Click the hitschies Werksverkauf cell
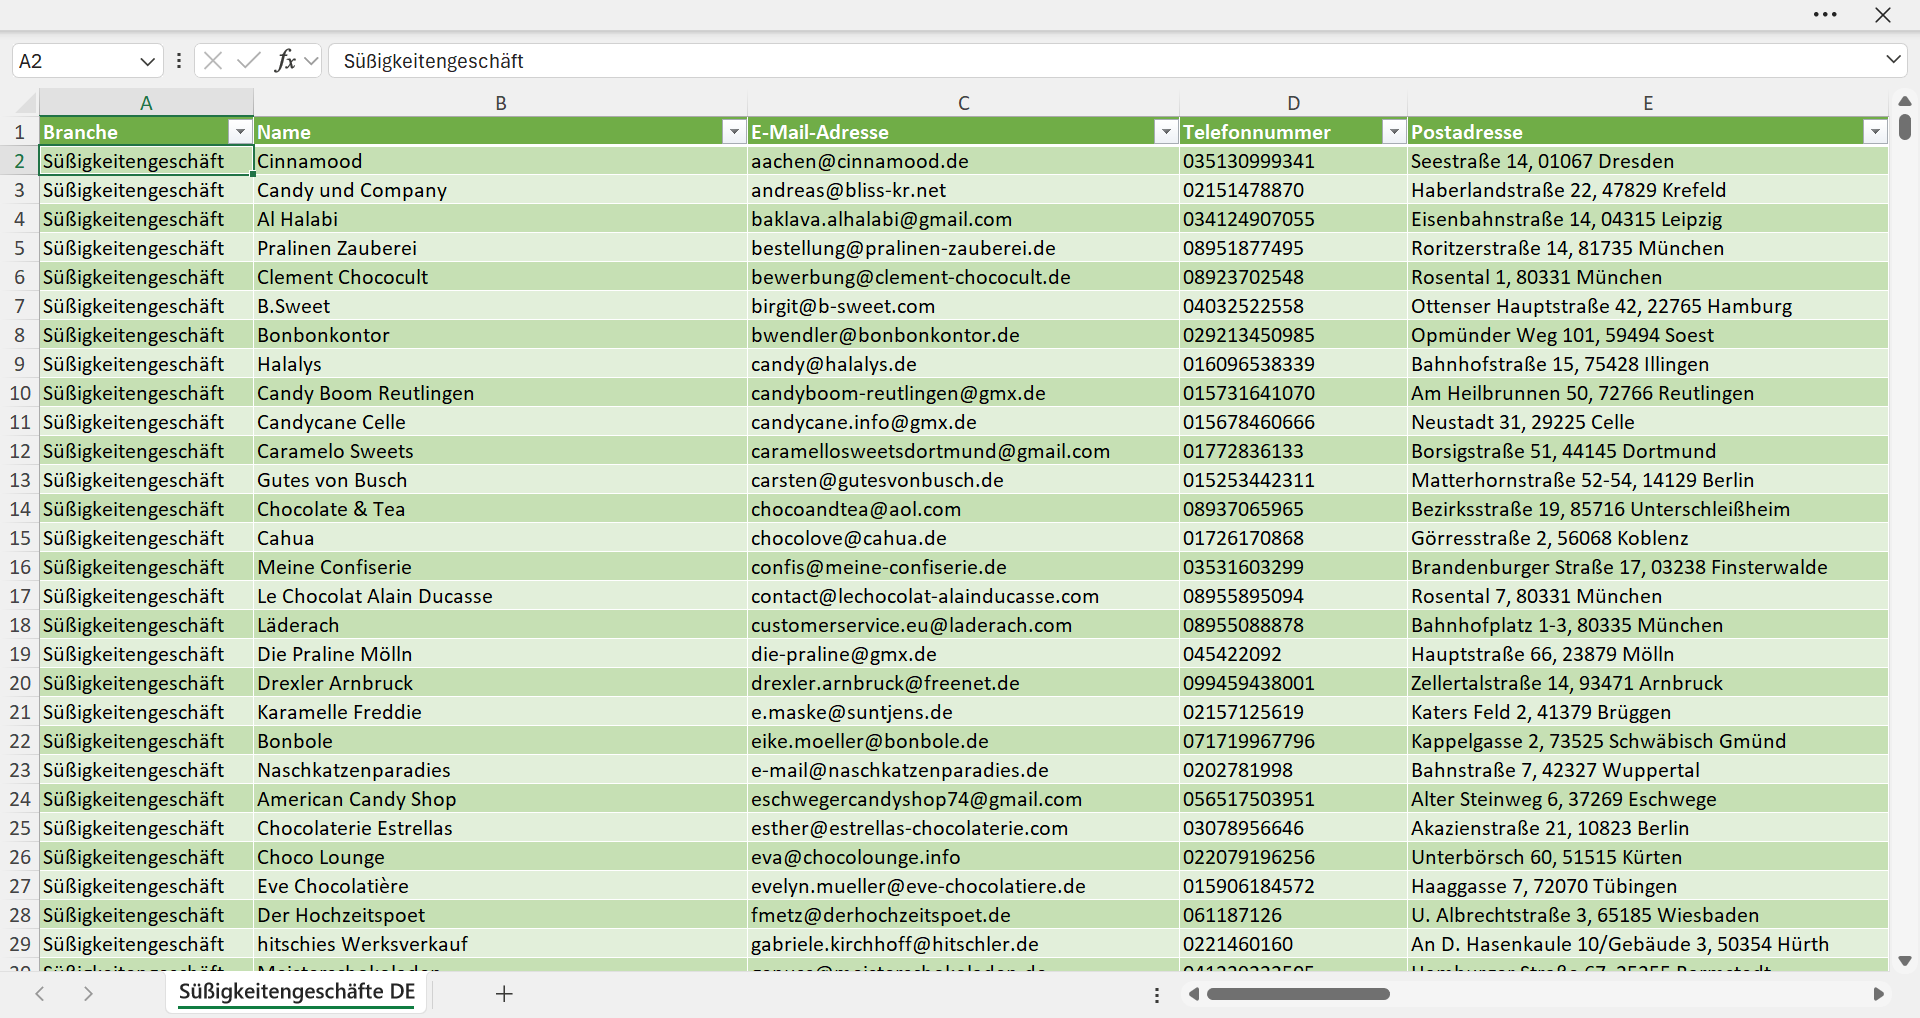This screenshot has width=1920, height=1018. click(x=500, y=944)
